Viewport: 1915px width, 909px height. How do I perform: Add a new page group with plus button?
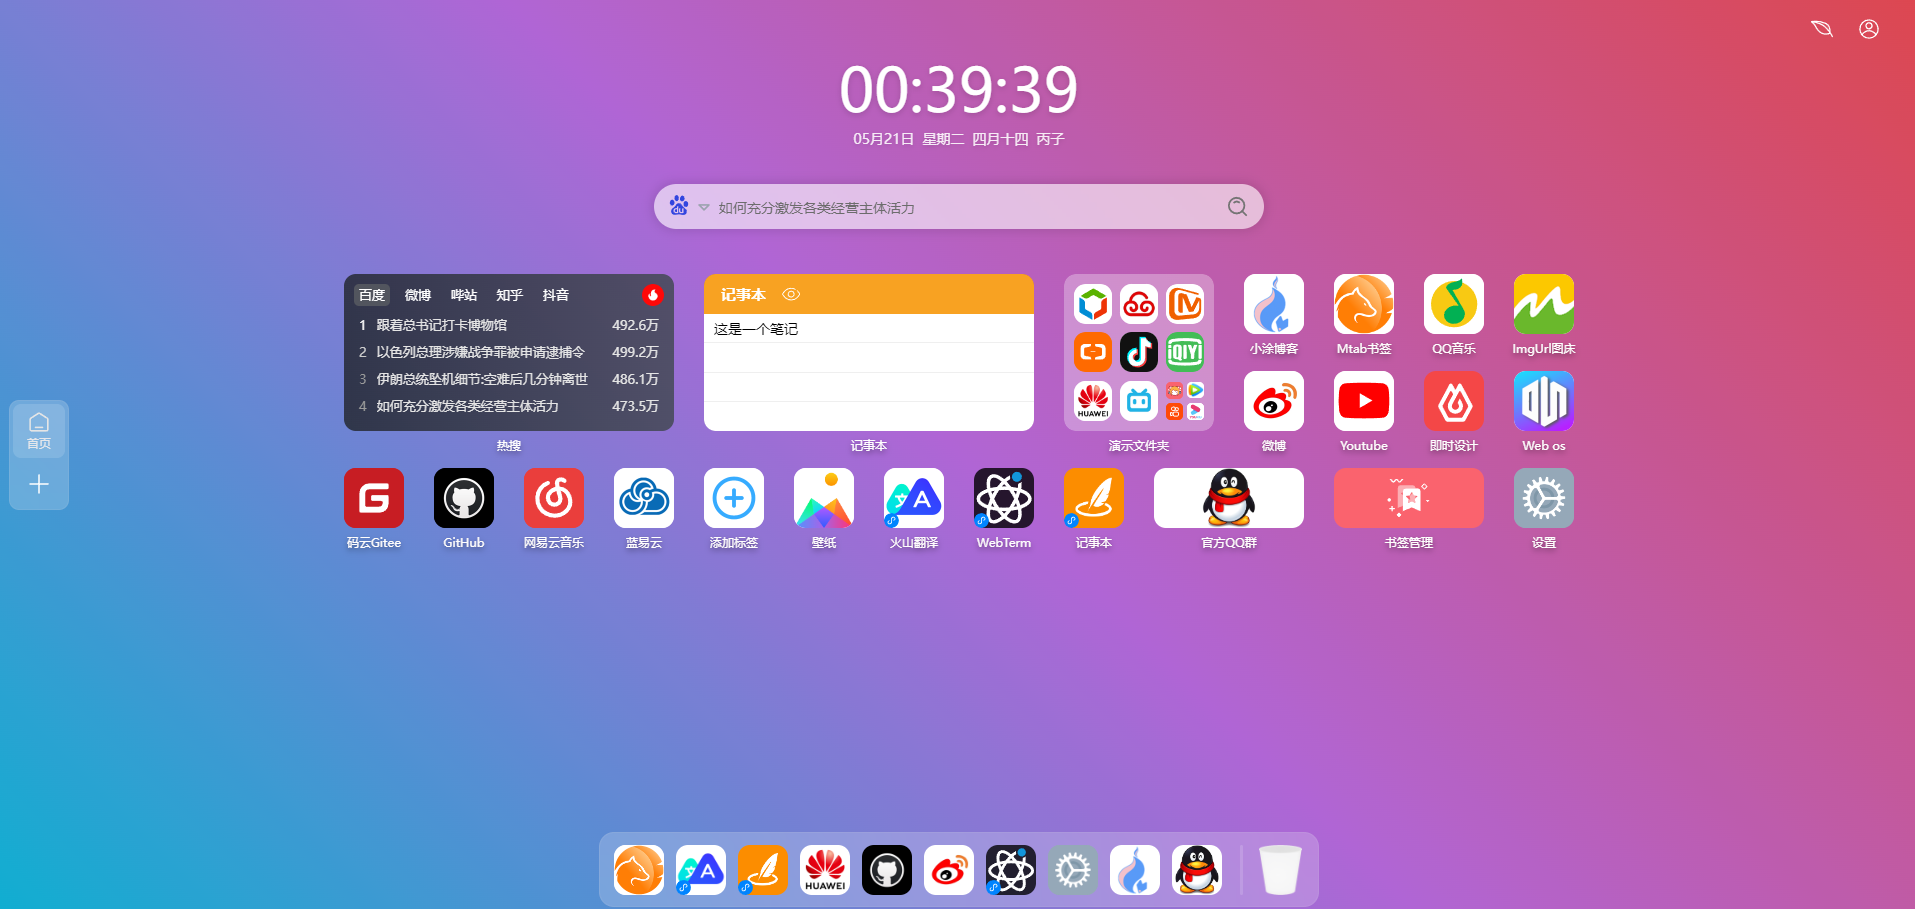(39, 485)
